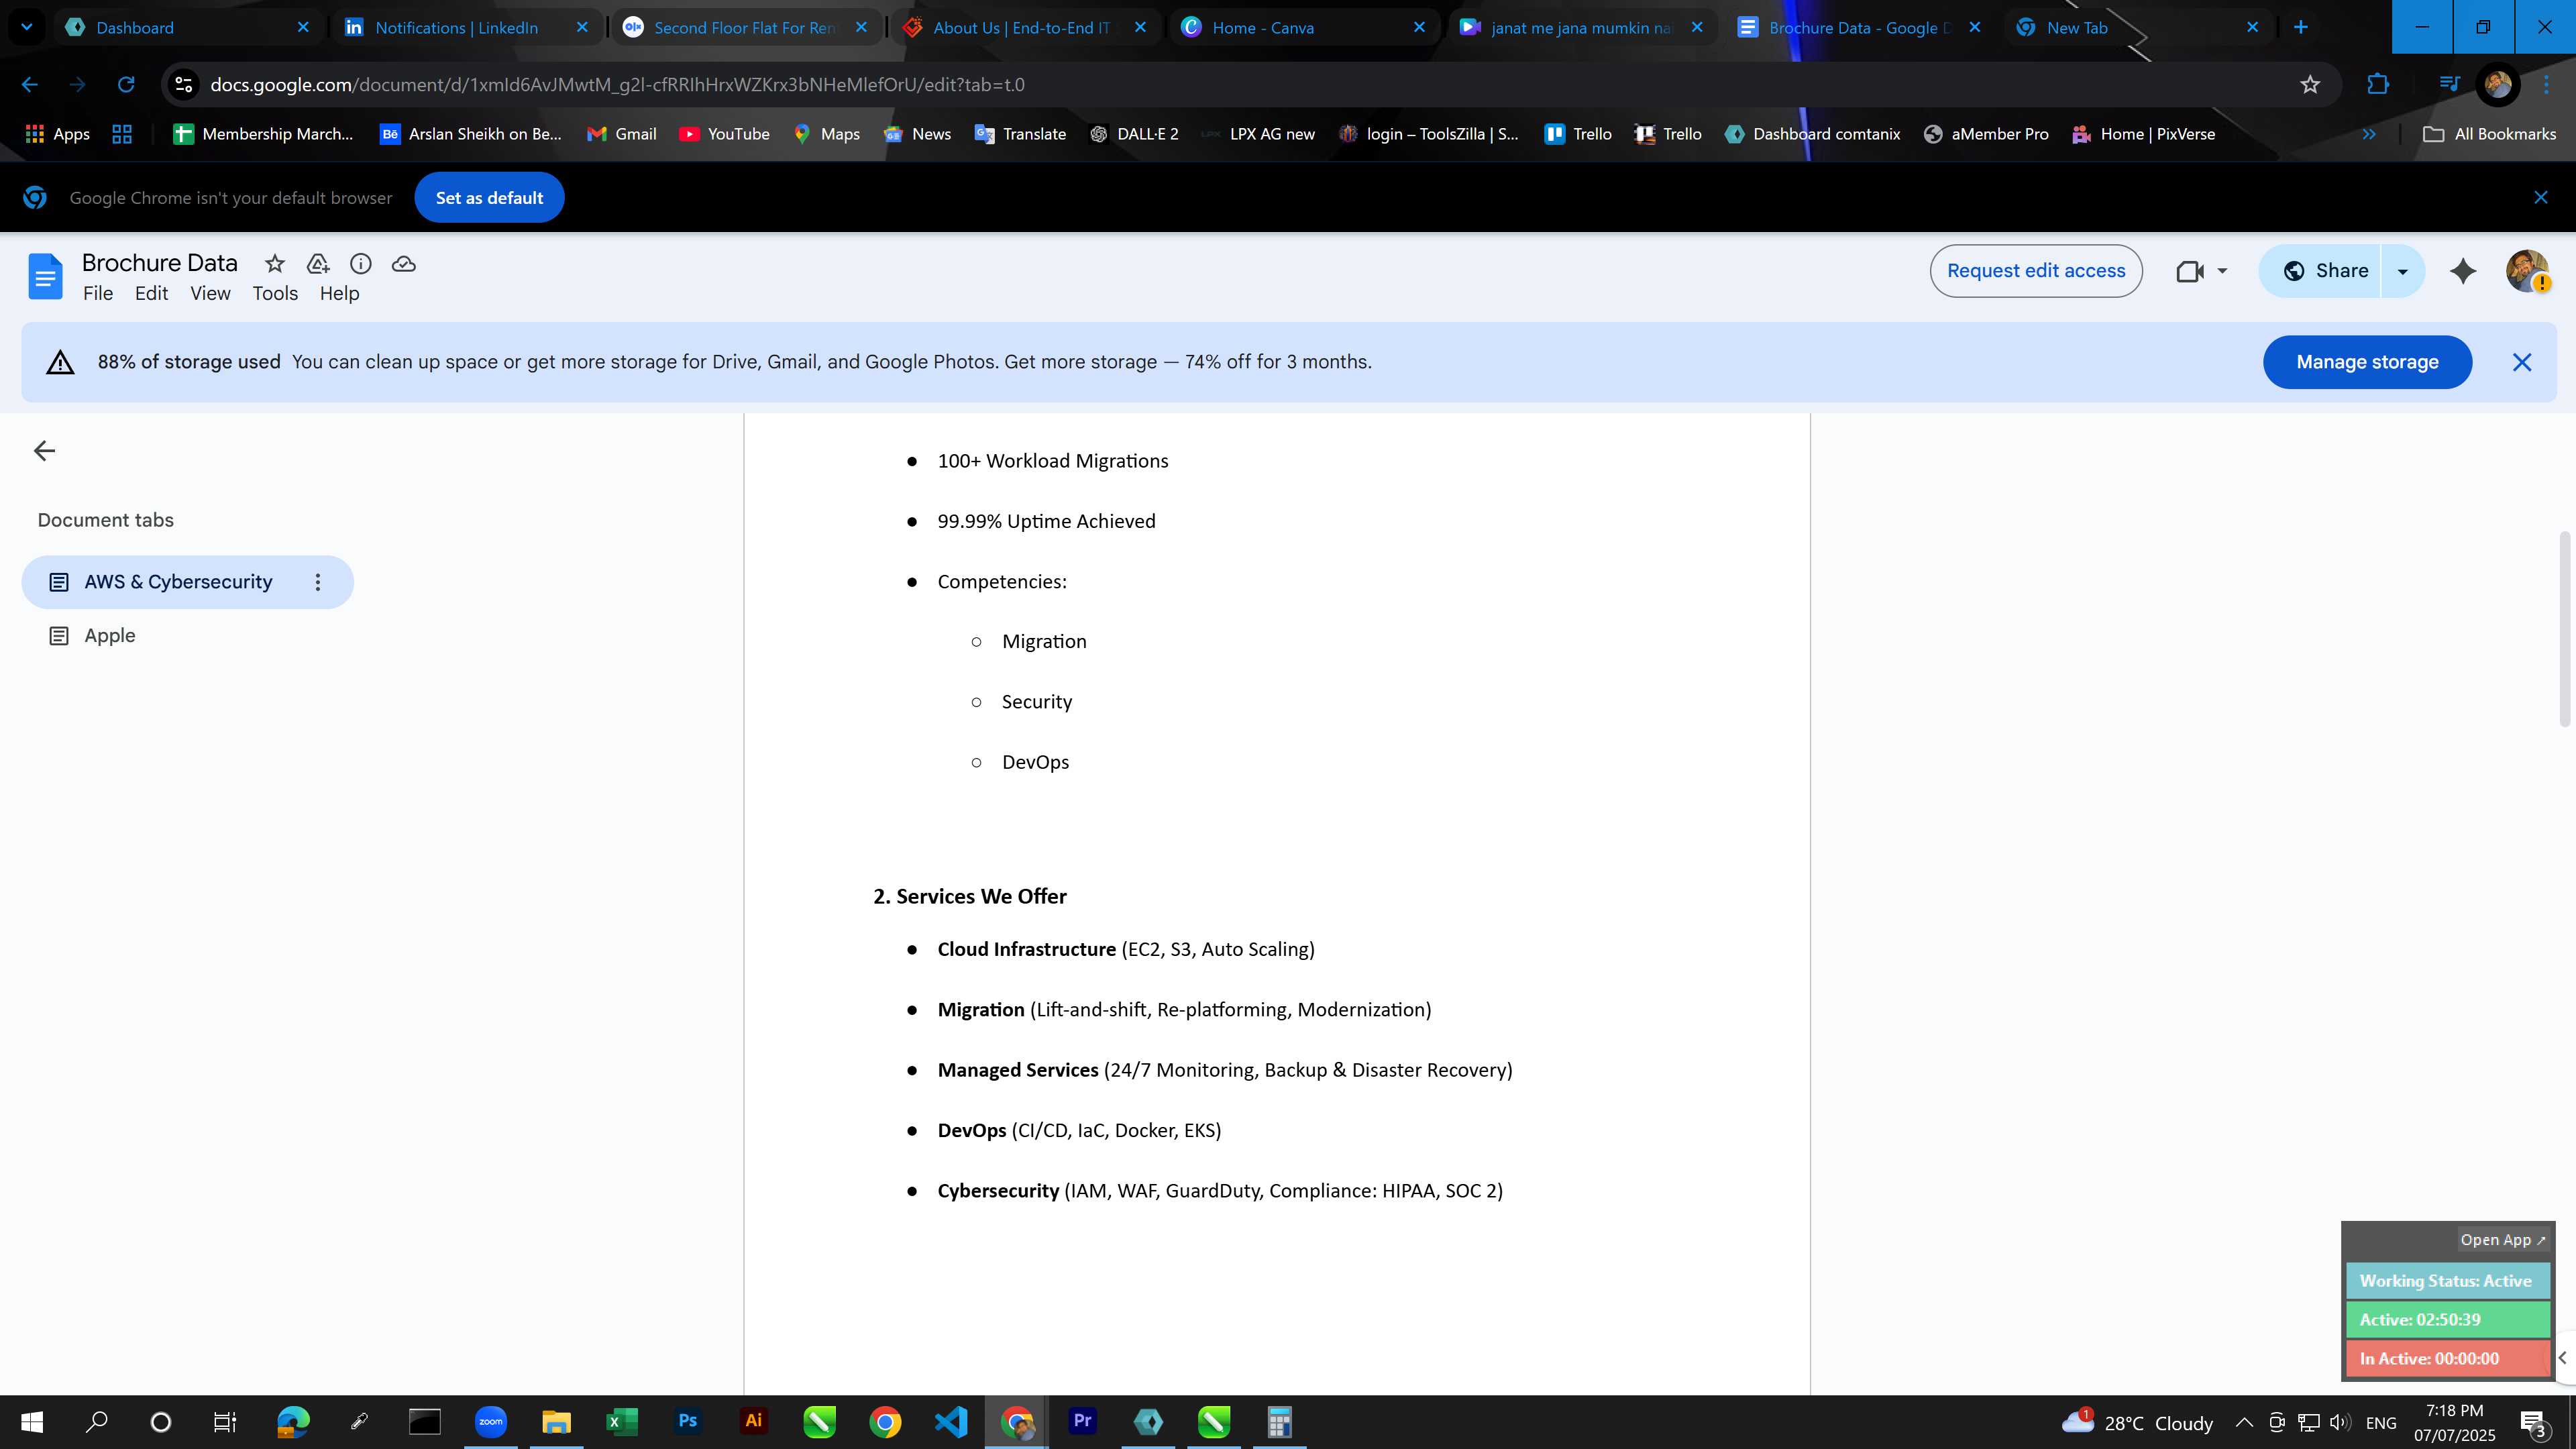
Task: Open Excel from the taskbar
Action: [x=622, y=1422]
